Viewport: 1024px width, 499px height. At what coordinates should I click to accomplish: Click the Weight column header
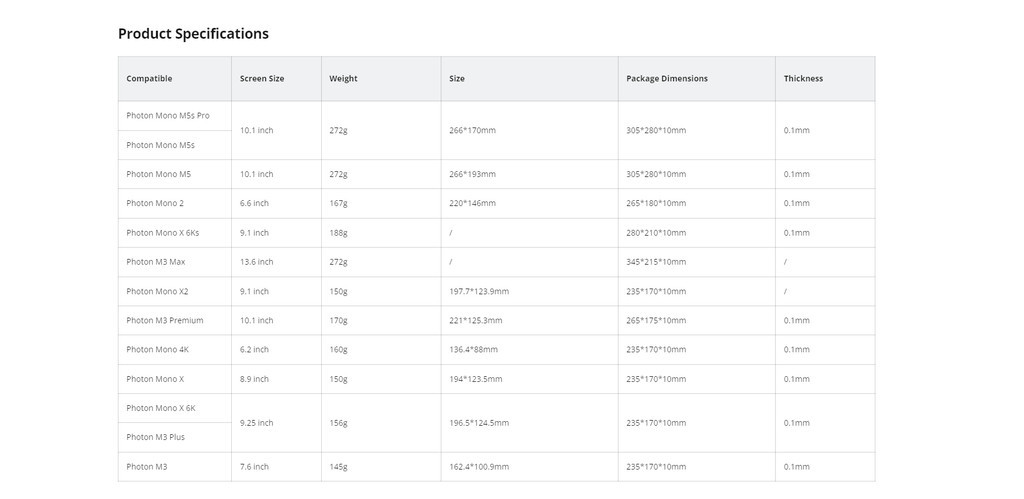coord(381,78)
